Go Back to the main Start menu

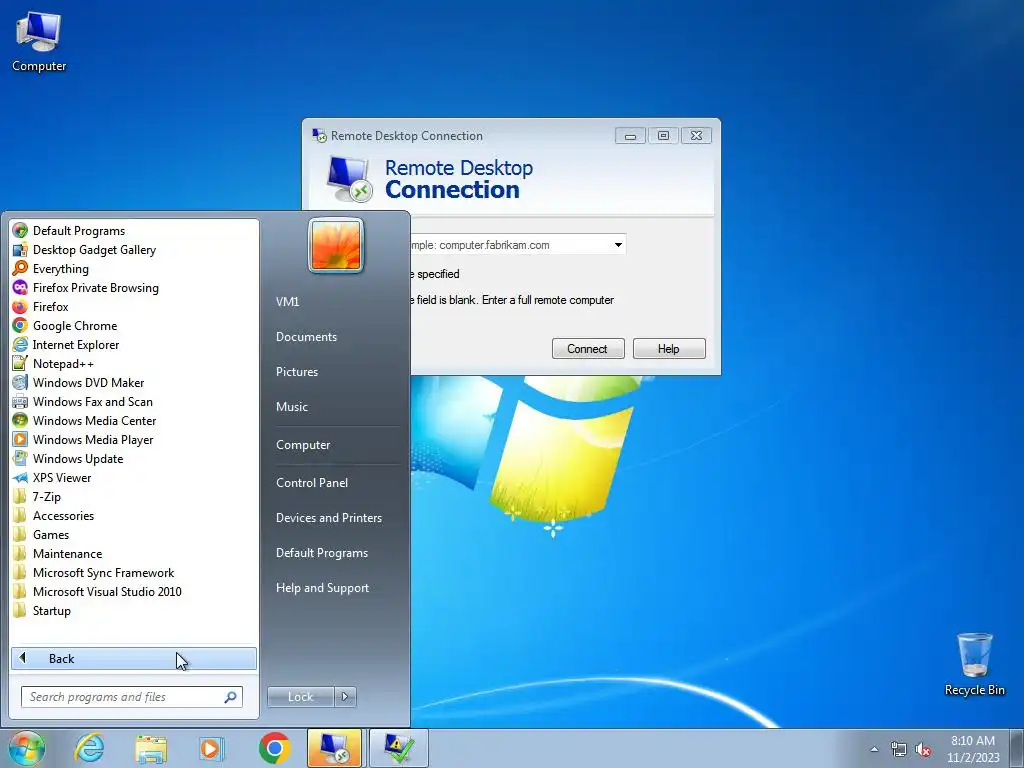coord(134,658)
